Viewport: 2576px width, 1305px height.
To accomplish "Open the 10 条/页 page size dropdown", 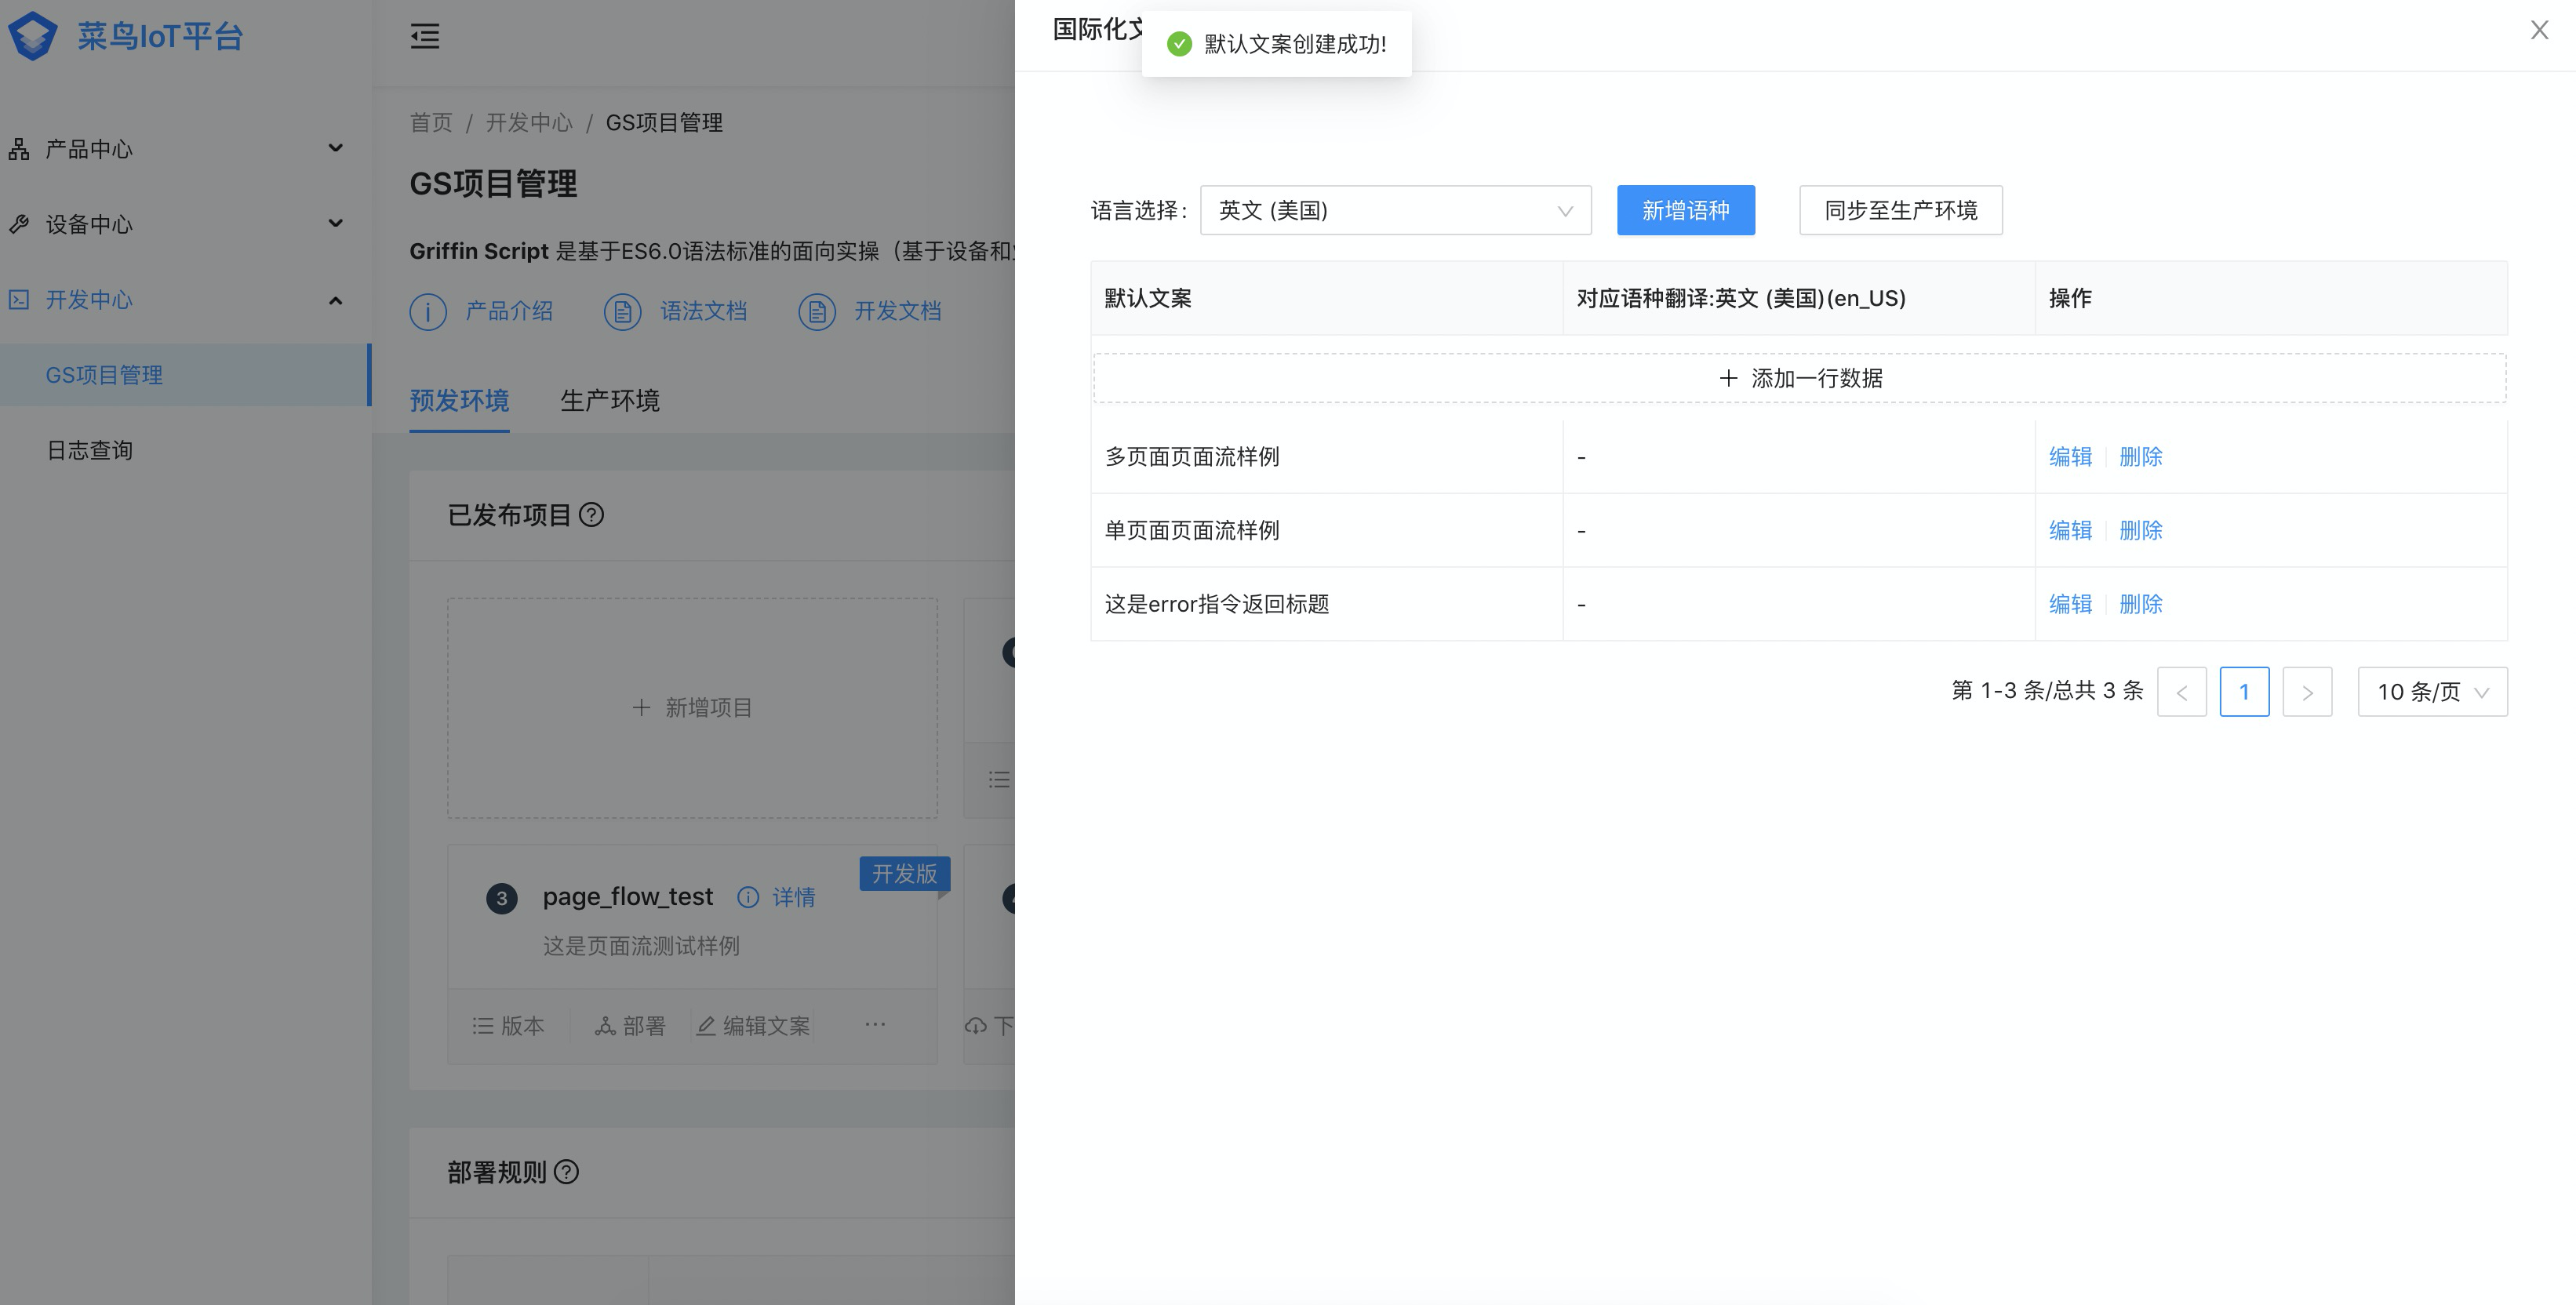I will (2431, 692).
